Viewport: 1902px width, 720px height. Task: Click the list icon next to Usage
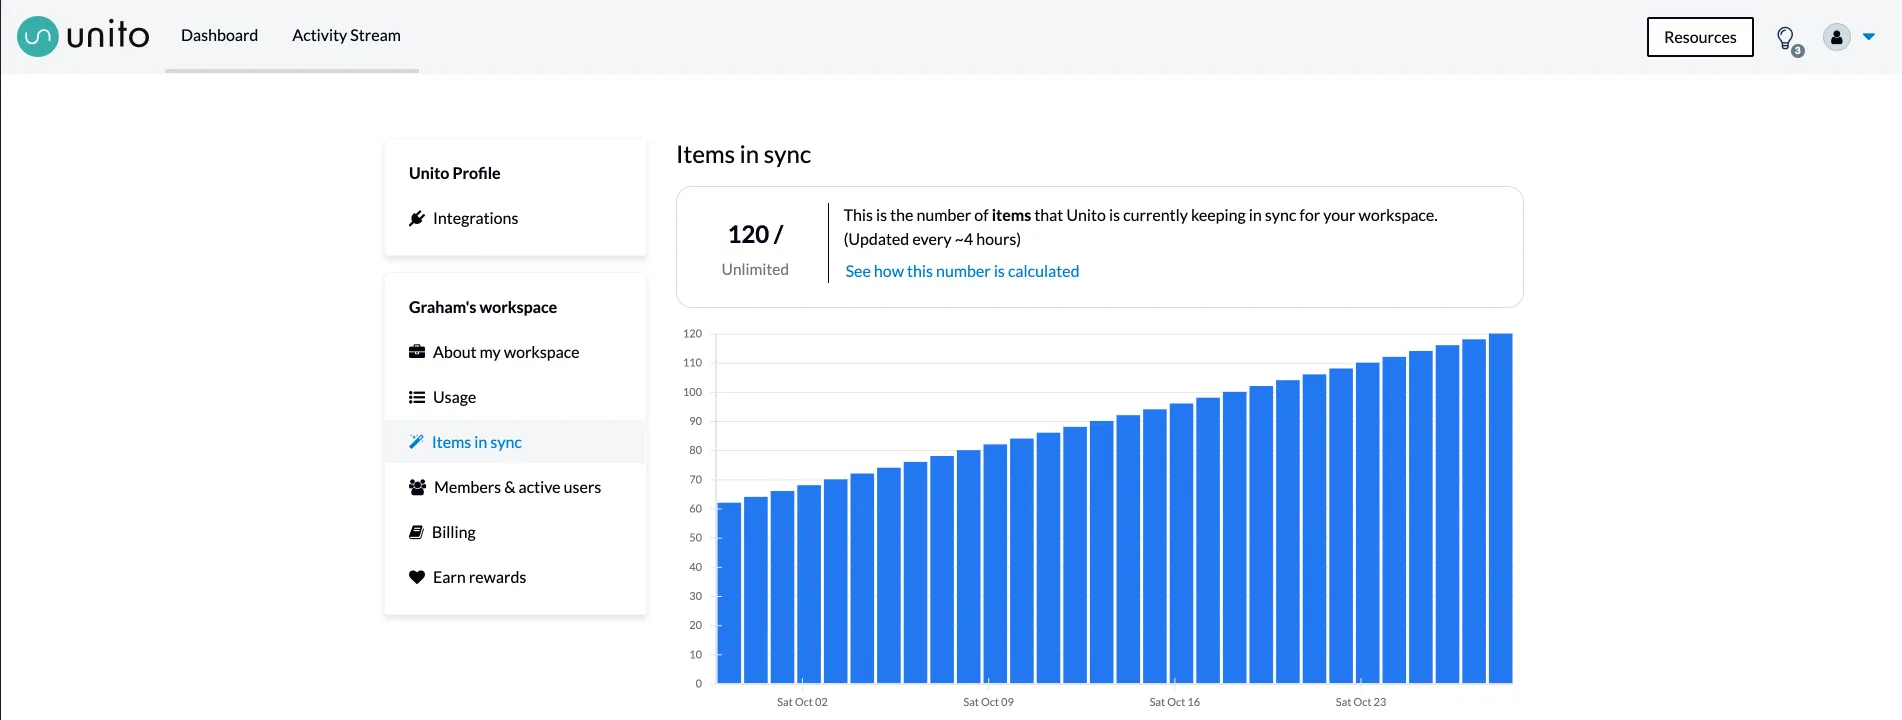(417, 397)
